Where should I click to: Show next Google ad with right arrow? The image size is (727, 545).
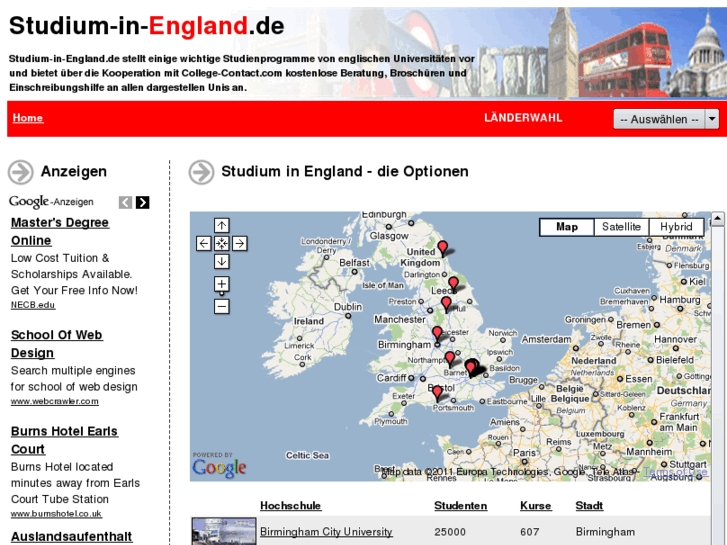pyautogui.click(x=143, y=202)
